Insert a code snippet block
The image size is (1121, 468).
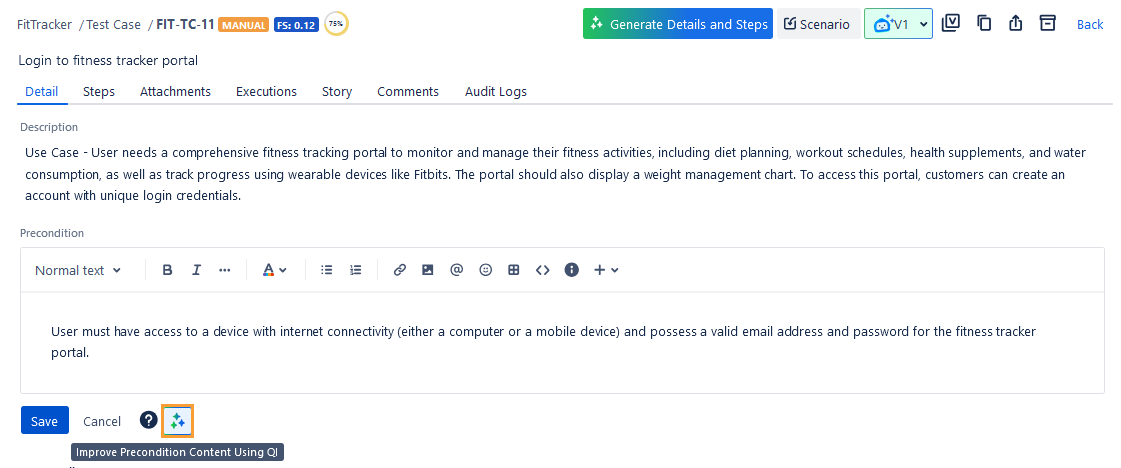543,270
